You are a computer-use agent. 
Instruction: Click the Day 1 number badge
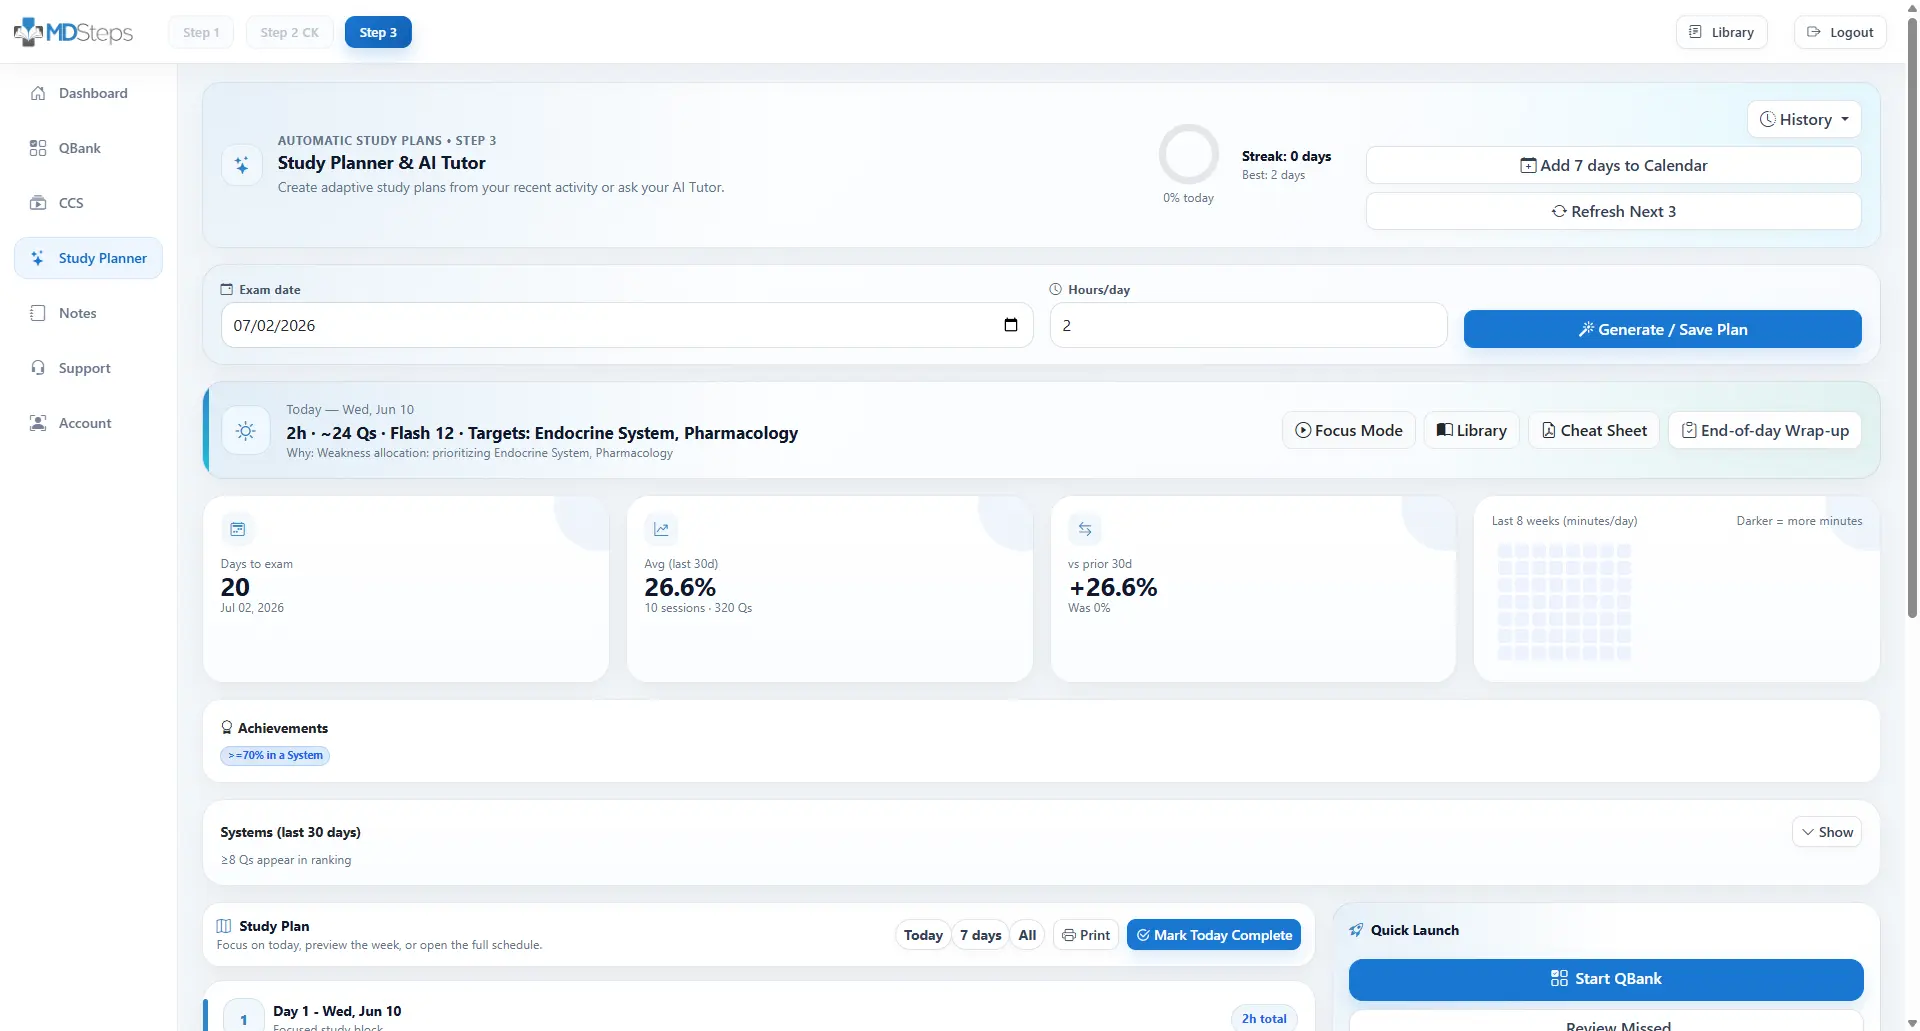point(244,1016)
